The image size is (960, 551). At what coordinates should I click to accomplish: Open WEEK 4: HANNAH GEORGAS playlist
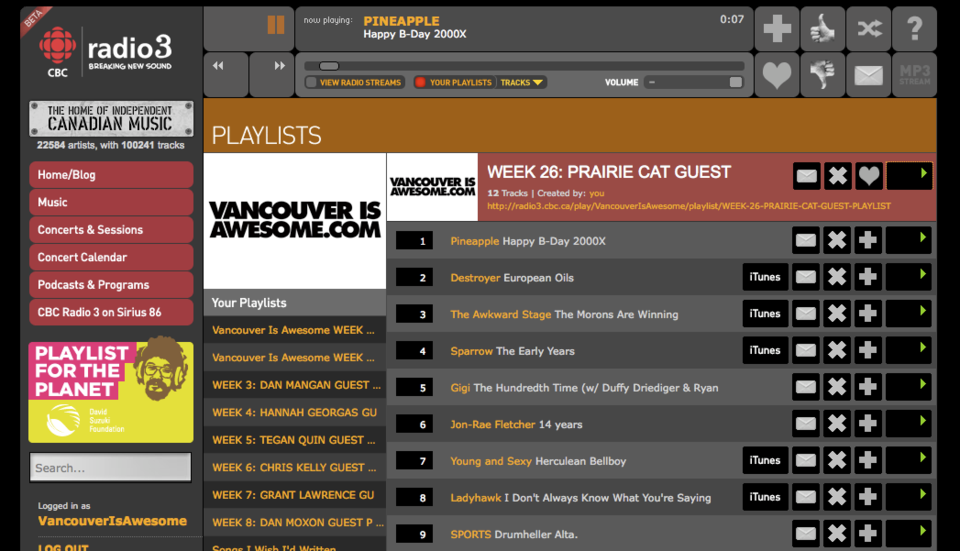tap(295, 413)
